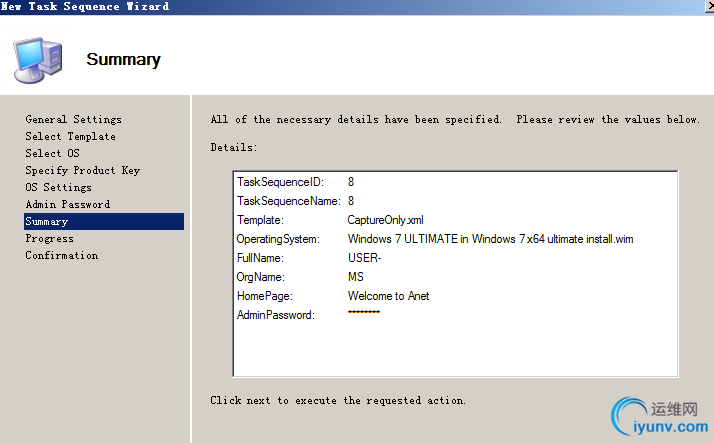The image size is (714, 443).
Task: Click the TaskSequenceName value in details
Action: [x=351, y=201]
